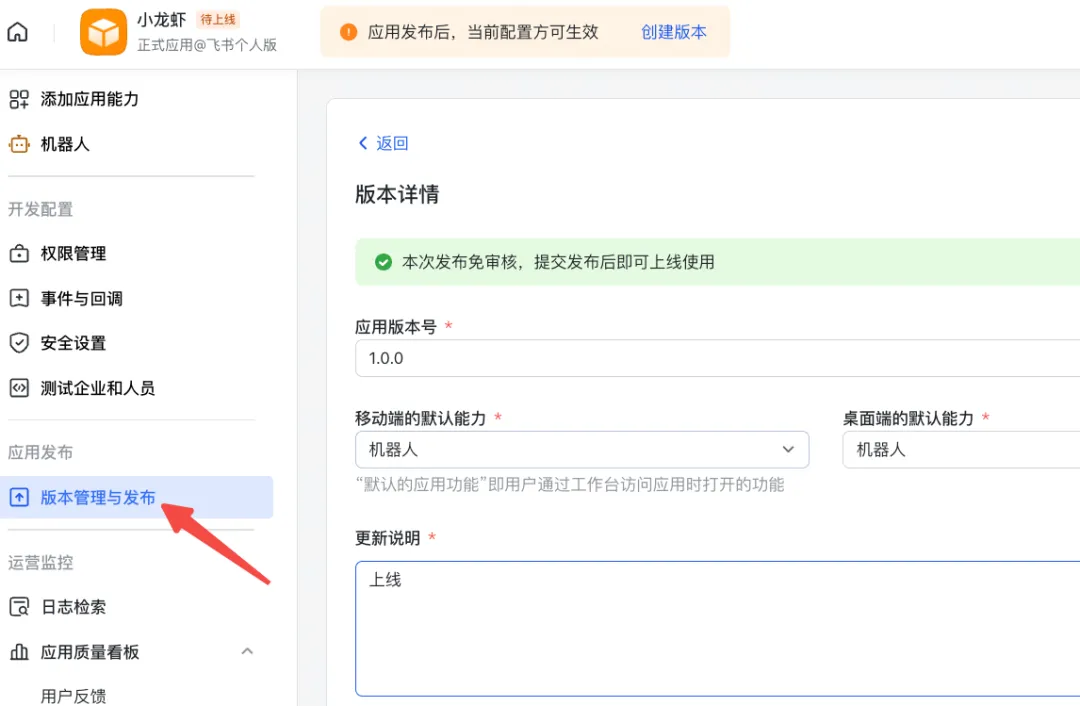
Task: Click the 返回 back link
Action: (383, 143)
